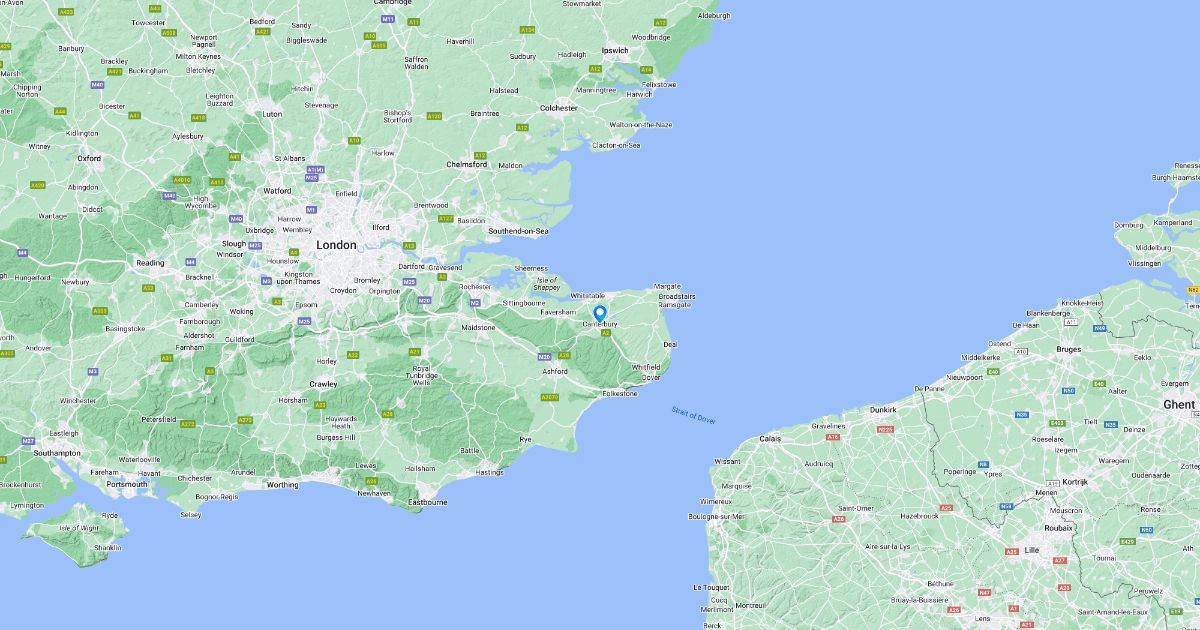
Task: Click the Dunkirk town label
Action: point(883,410)
